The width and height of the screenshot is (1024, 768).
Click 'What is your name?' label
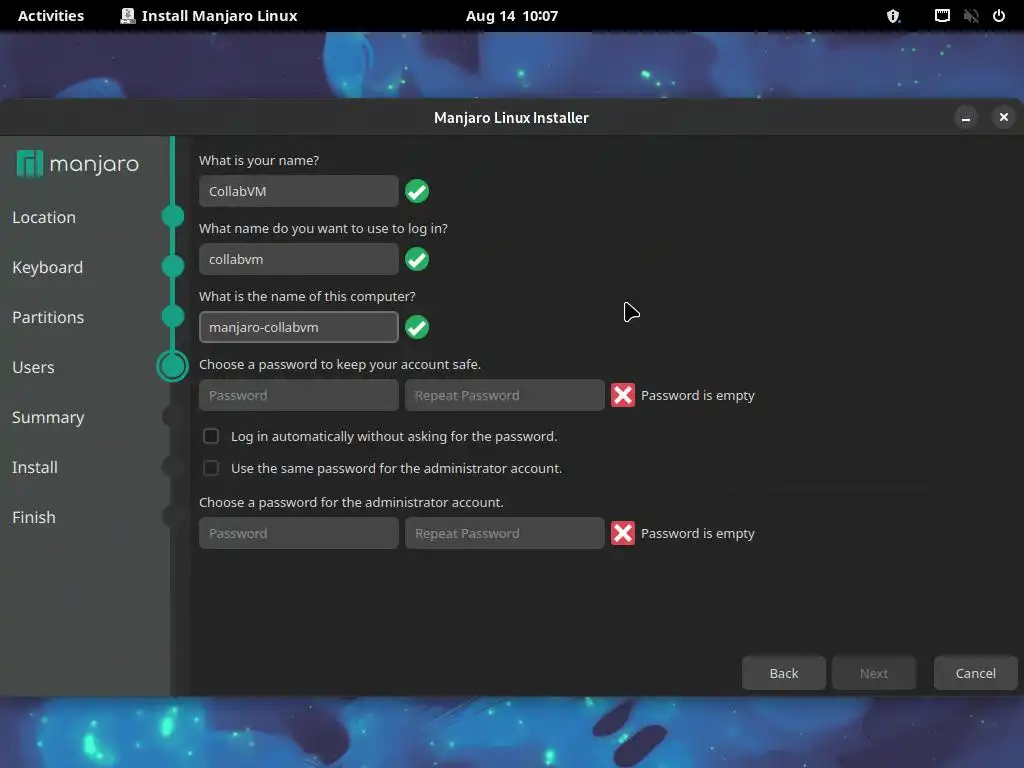tap(259, 160)
